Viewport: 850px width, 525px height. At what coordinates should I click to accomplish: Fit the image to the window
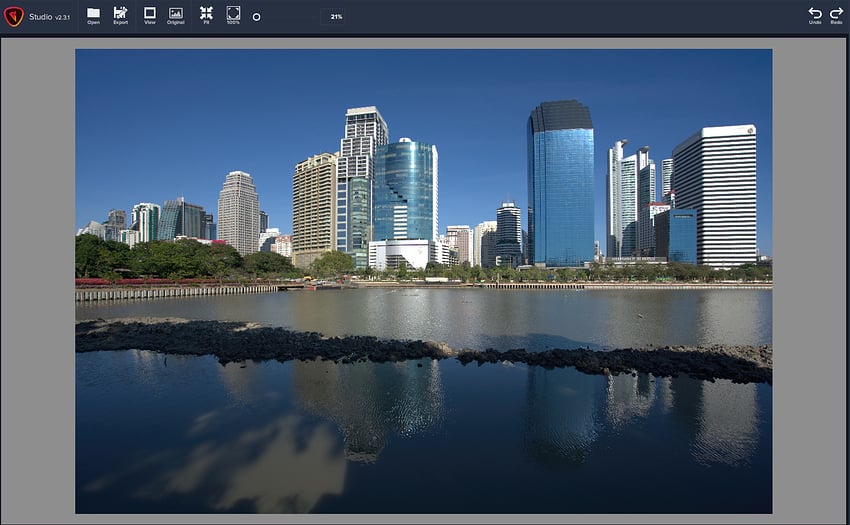(206, 15)
